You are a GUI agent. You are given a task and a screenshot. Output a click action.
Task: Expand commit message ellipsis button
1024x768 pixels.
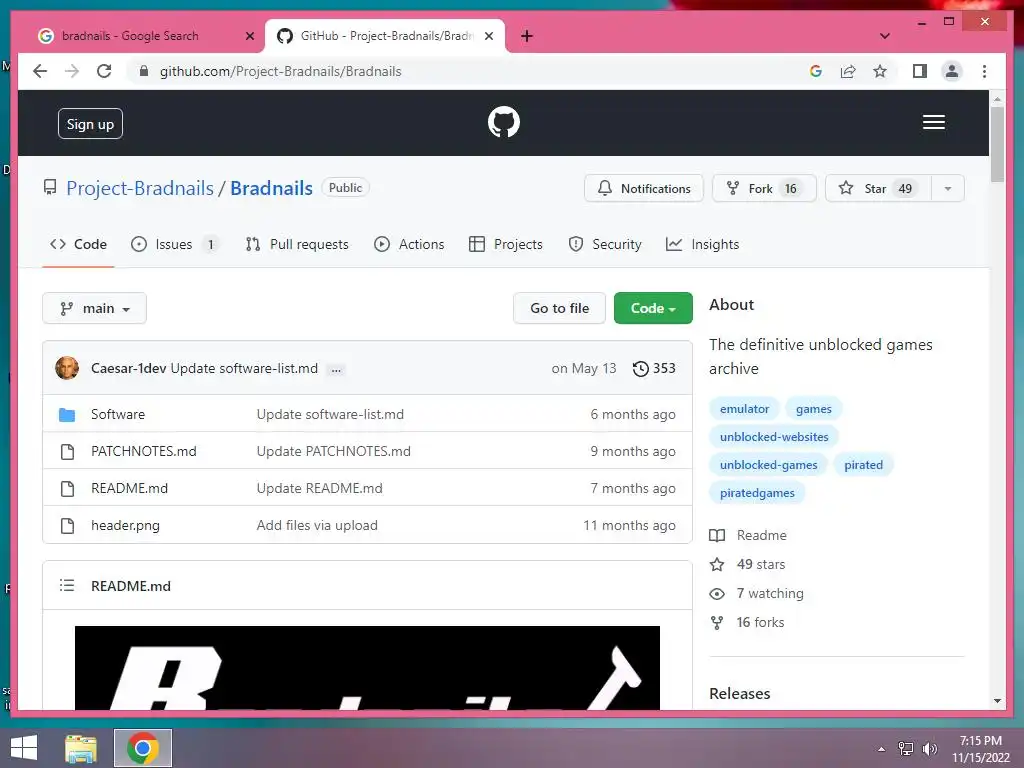pos(336,370)
